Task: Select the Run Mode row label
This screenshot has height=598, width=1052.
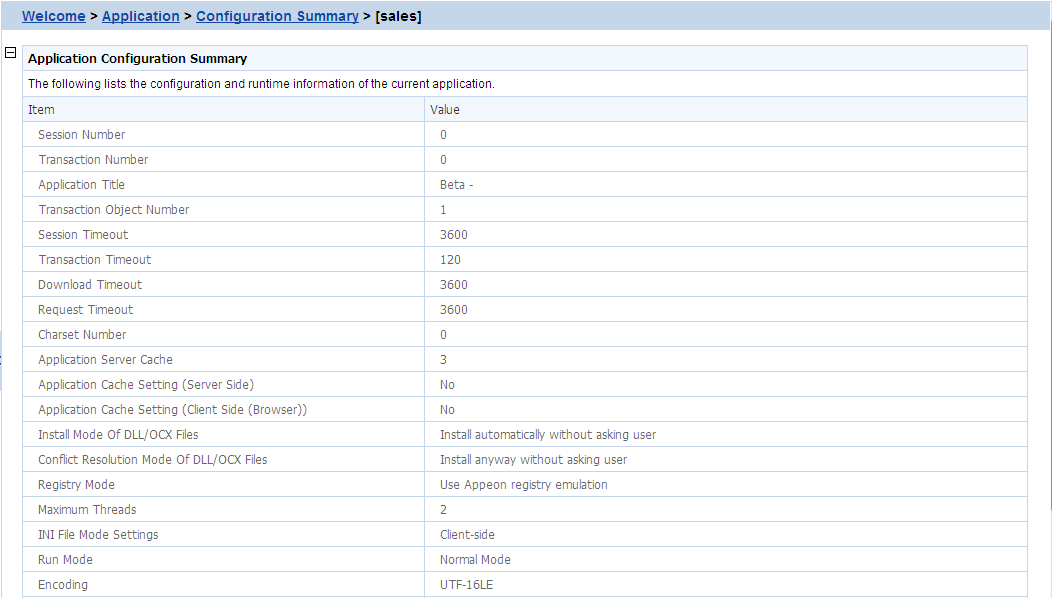Action: pyautogui.click(x=65, y=560)
